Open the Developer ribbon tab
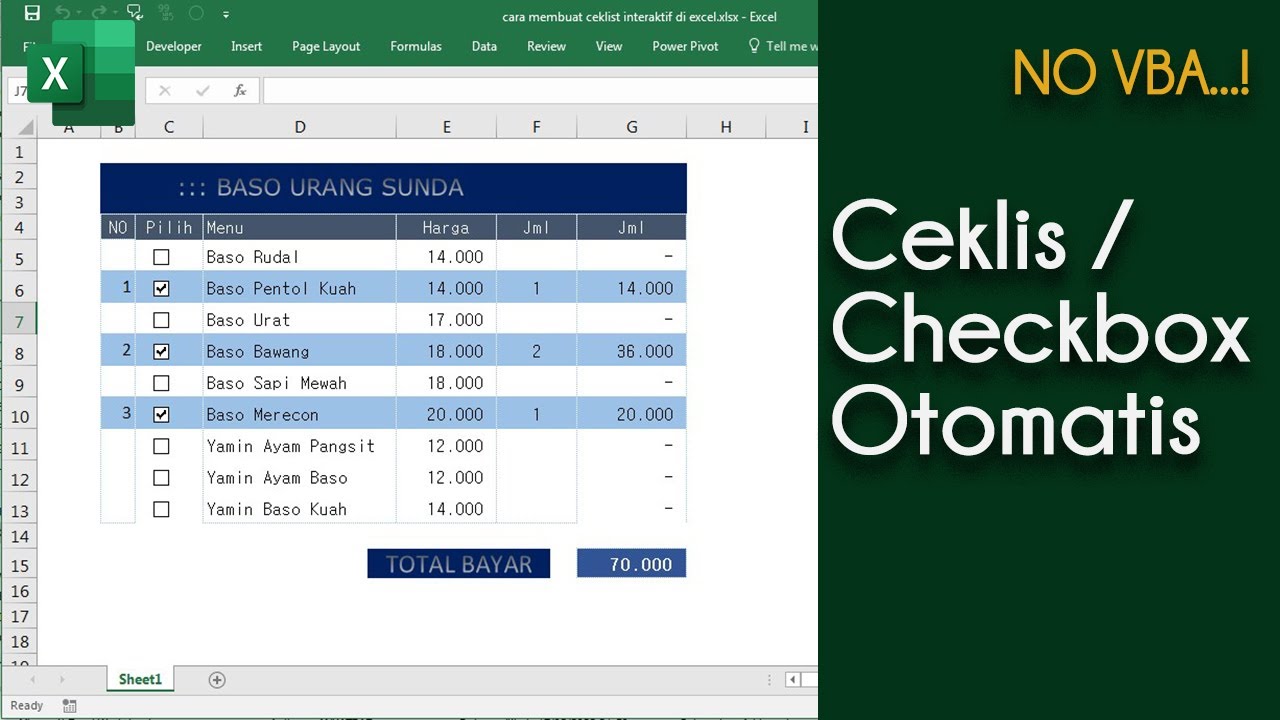Screen dimensions: 1280x720 174,46
